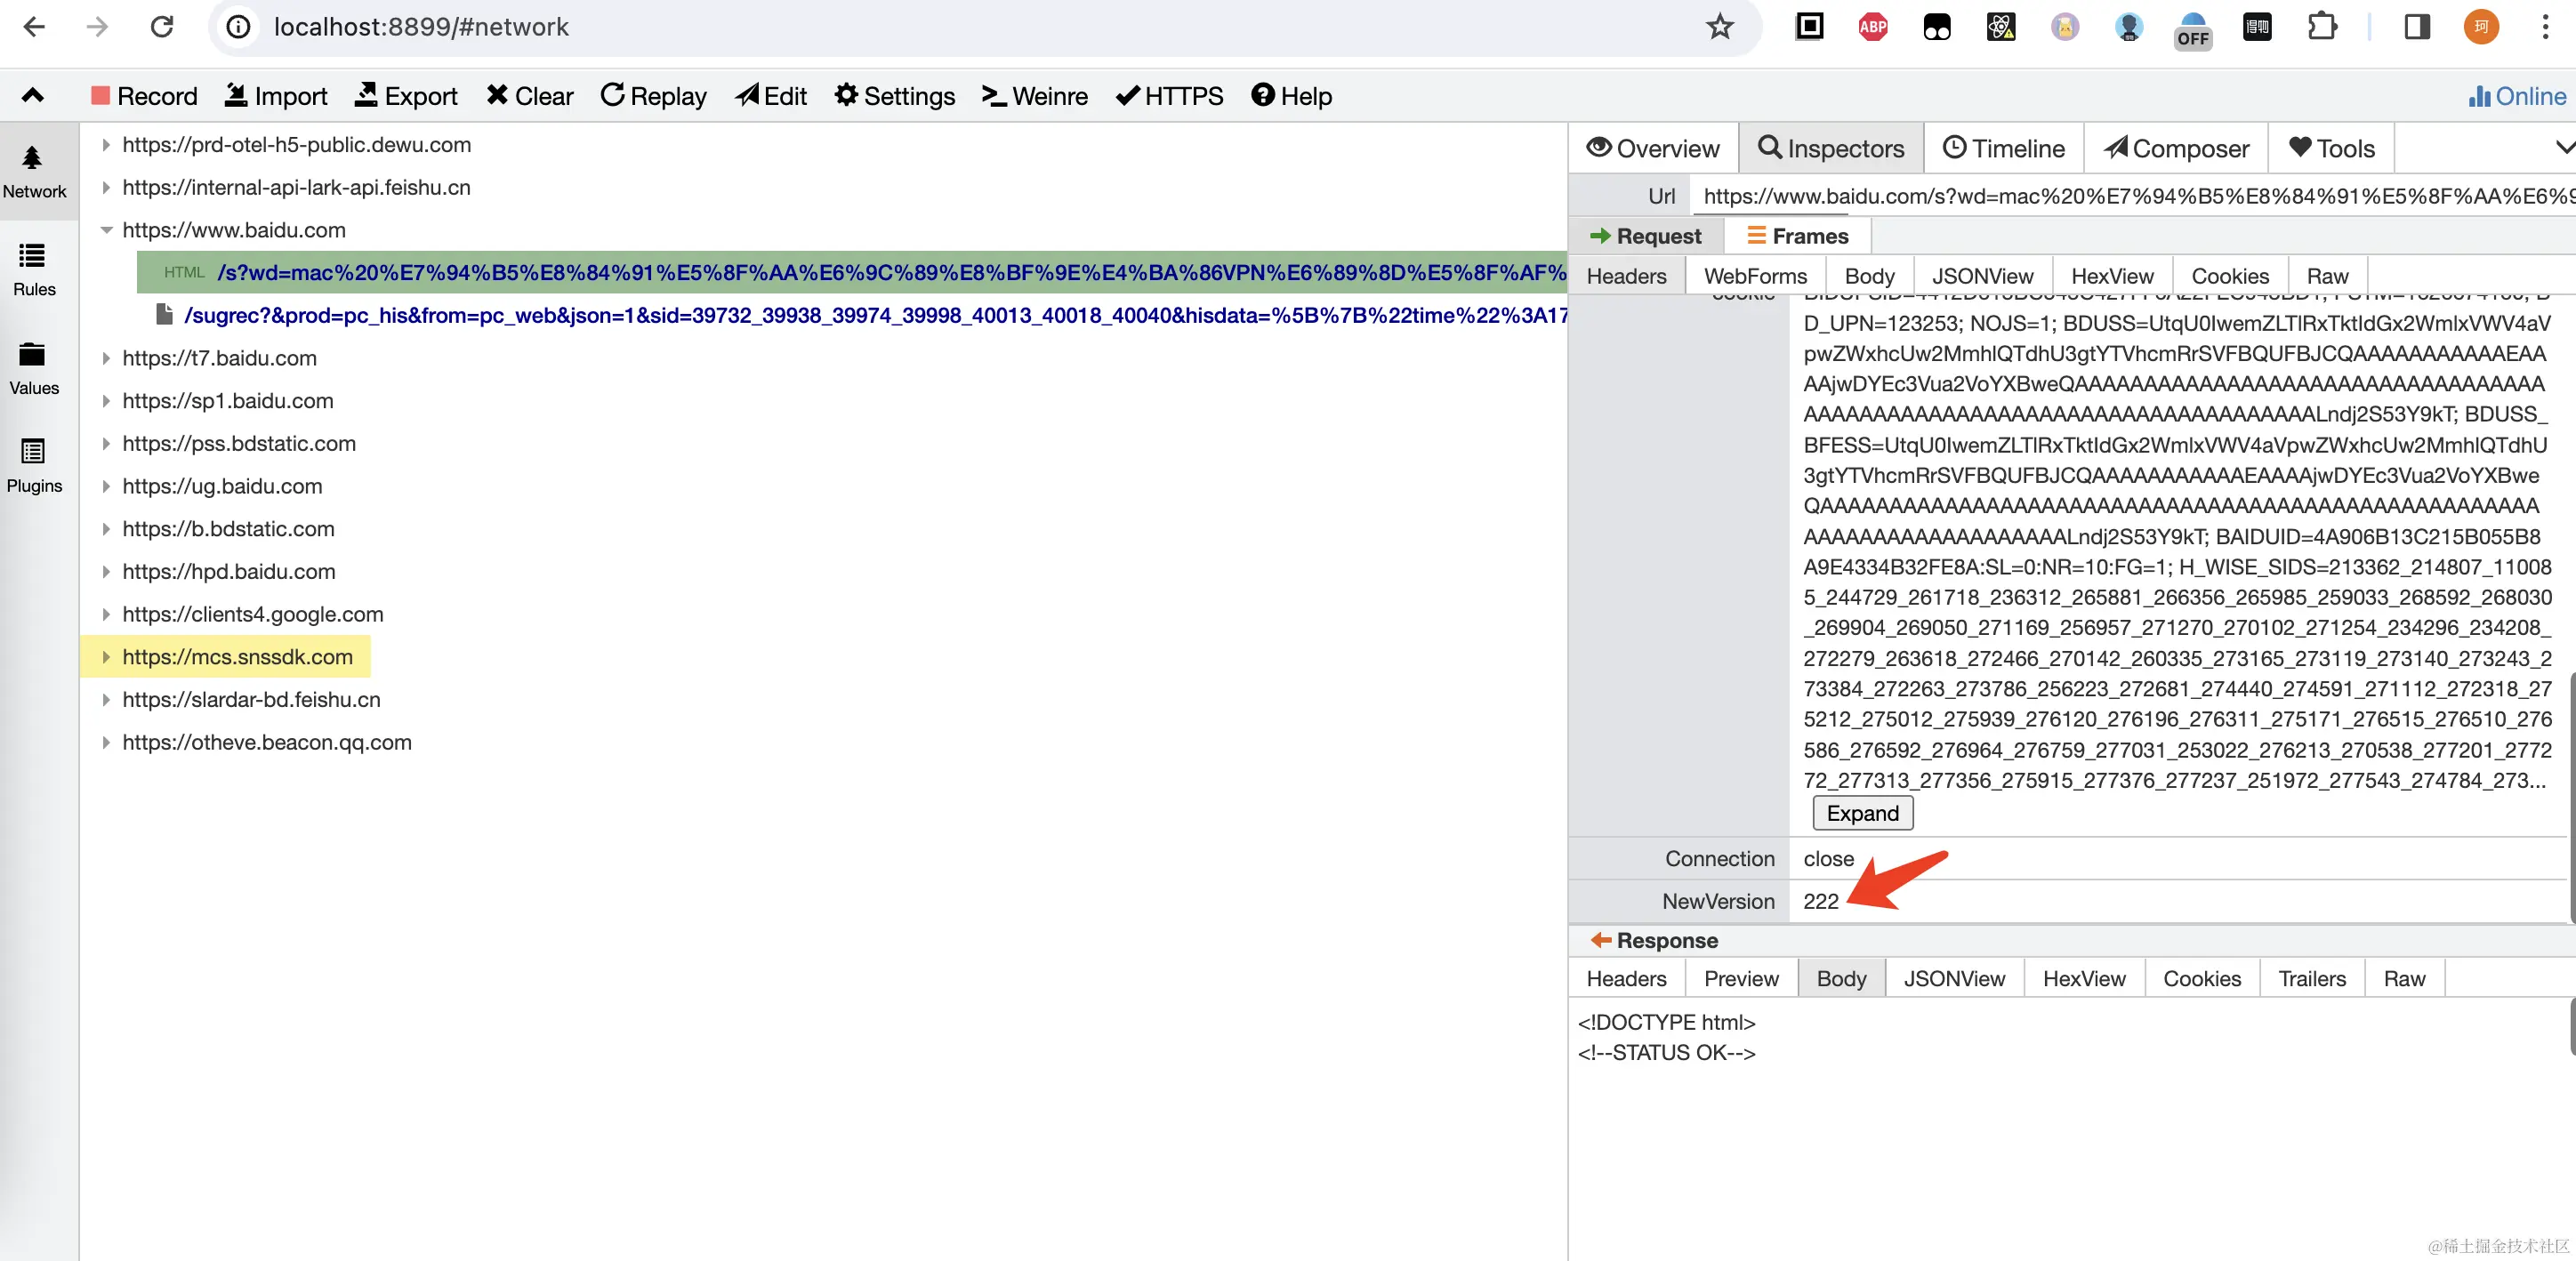
Task: Open the Composer tab
Action: (x=2176, y=149)
